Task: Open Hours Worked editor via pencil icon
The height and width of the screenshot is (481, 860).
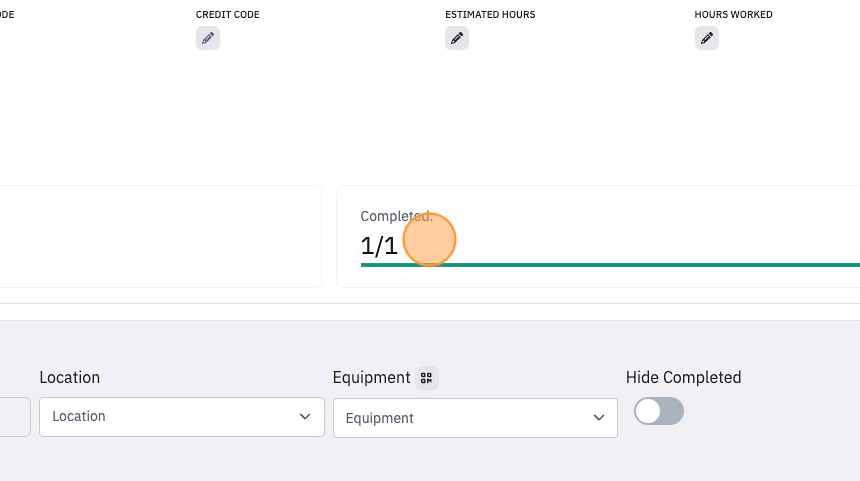Action: (x=707, y=38)
